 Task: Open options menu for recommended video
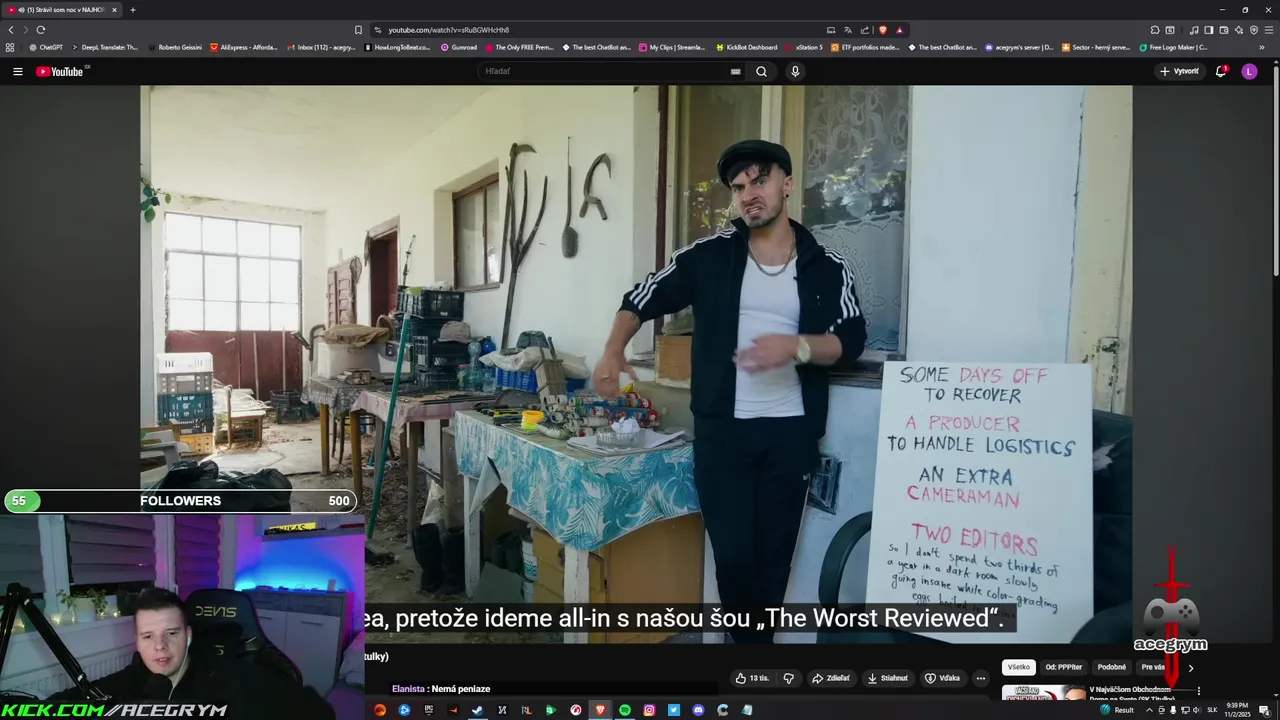click(x=1198, y=691)
